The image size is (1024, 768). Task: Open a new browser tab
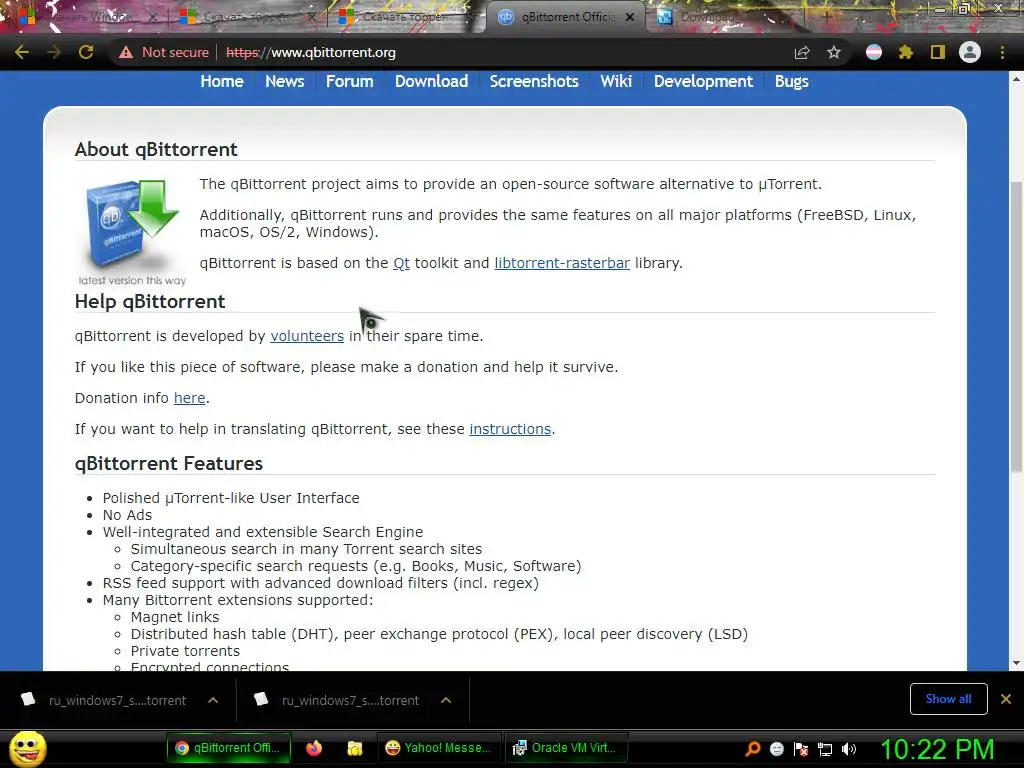pos(827,17)
